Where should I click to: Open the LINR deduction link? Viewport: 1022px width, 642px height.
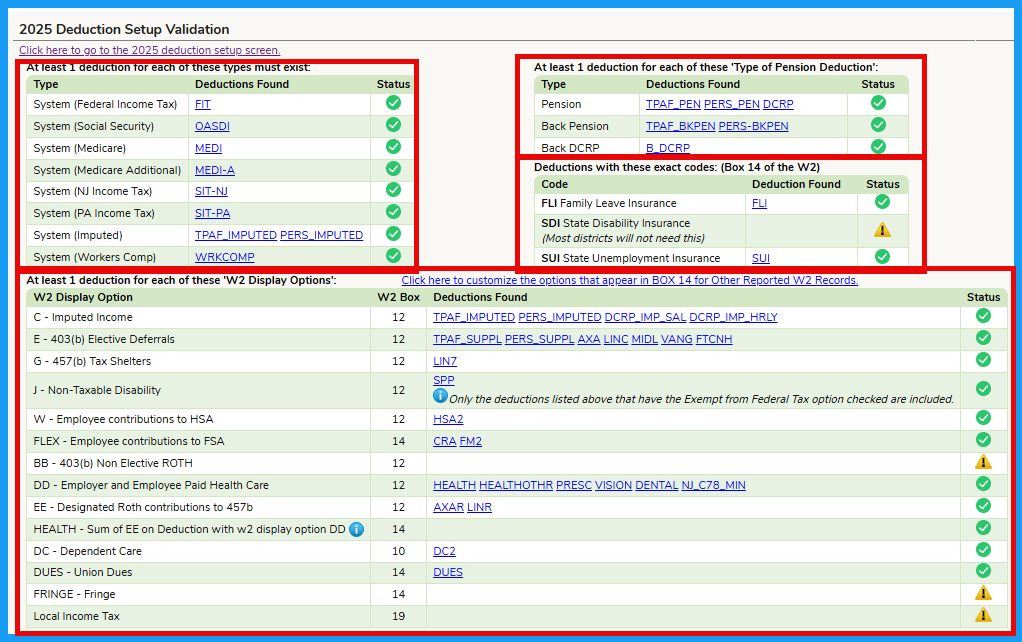point(480,507)
